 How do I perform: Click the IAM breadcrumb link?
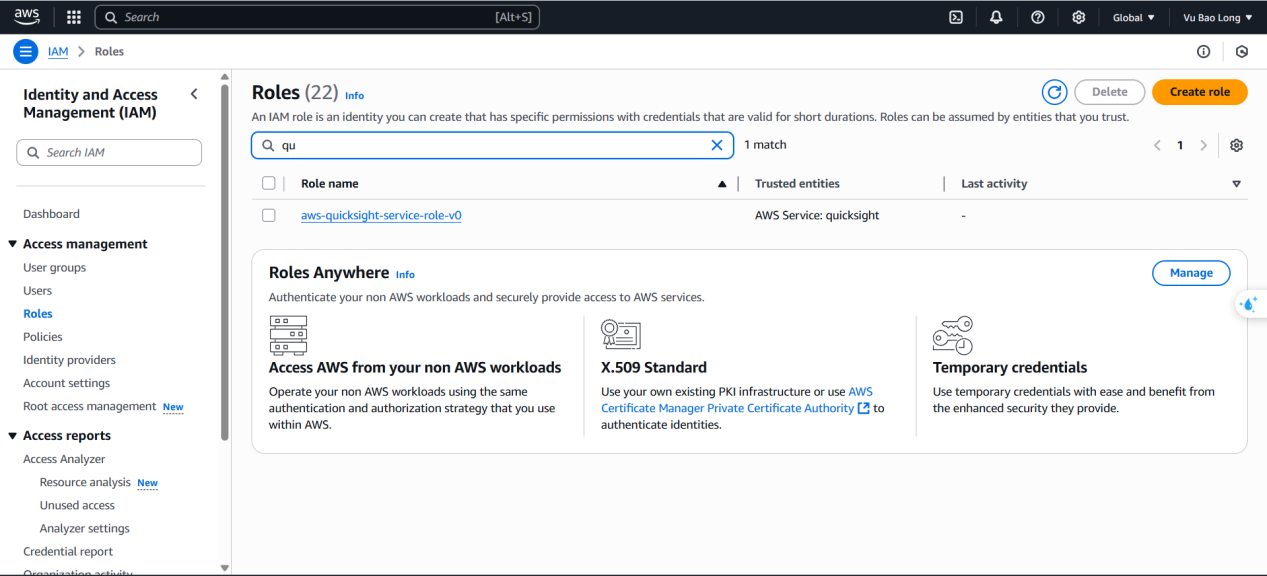click(58, 52)
